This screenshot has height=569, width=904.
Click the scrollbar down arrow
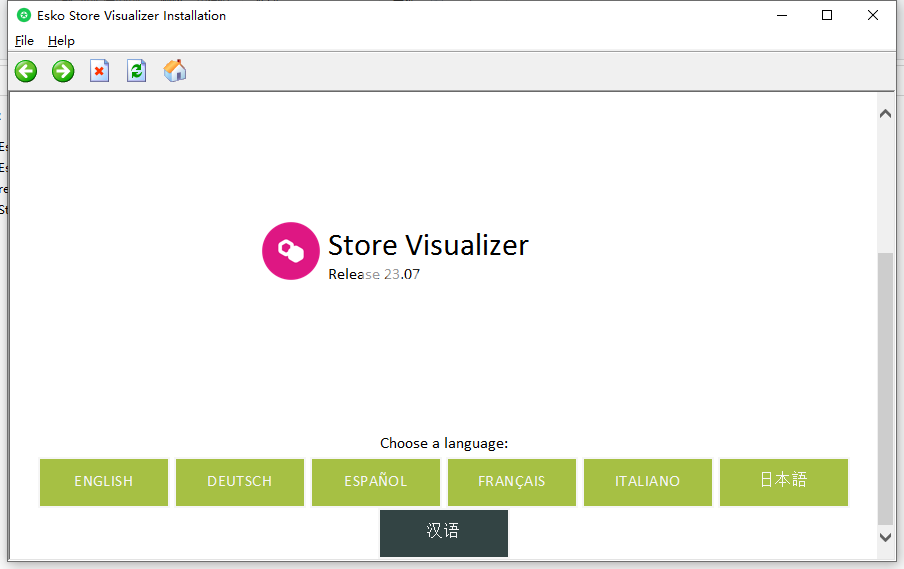886,537
